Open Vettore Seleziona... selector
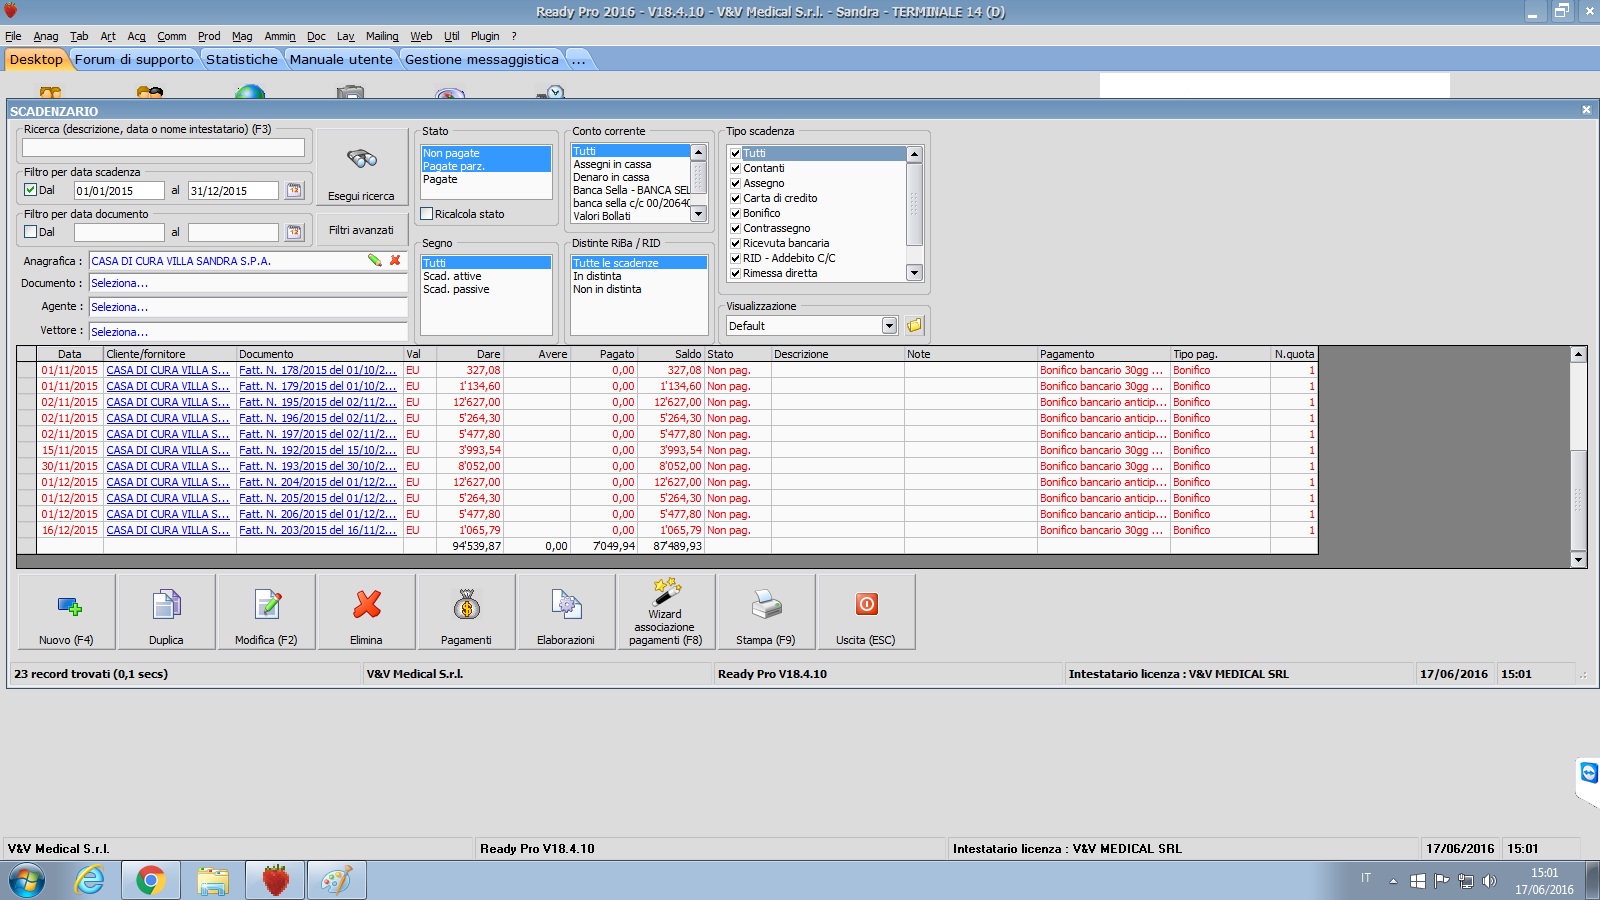This screenshot has height=900, width=1600. coord(248,331)
